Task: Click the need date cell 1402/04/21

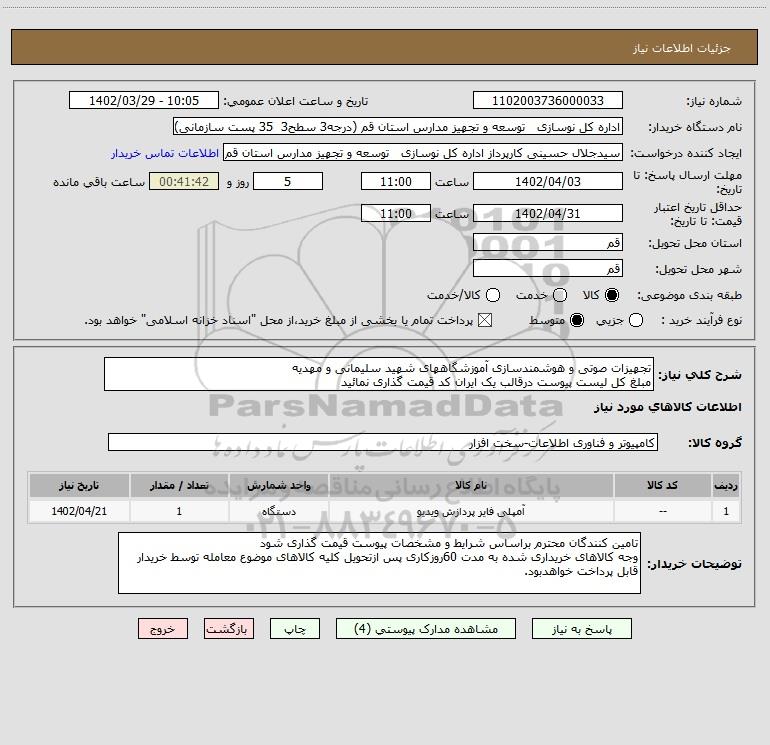Action: coord(79,512)
